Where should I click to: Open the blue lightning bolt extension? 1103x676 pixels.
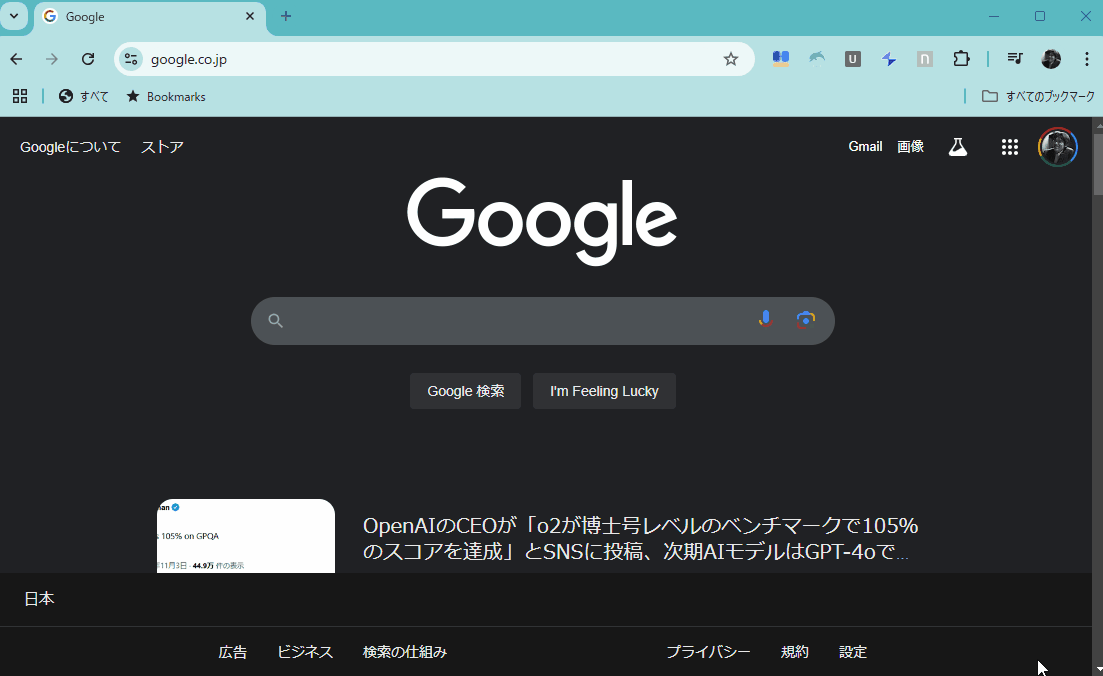click(889, 59)
